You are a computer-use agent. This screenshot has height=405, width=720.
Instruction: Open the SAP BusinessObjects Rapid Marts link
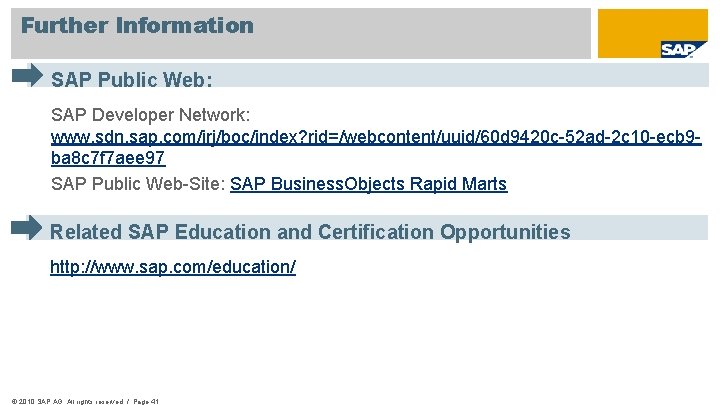pyautogui.click(x=368, y=184)
